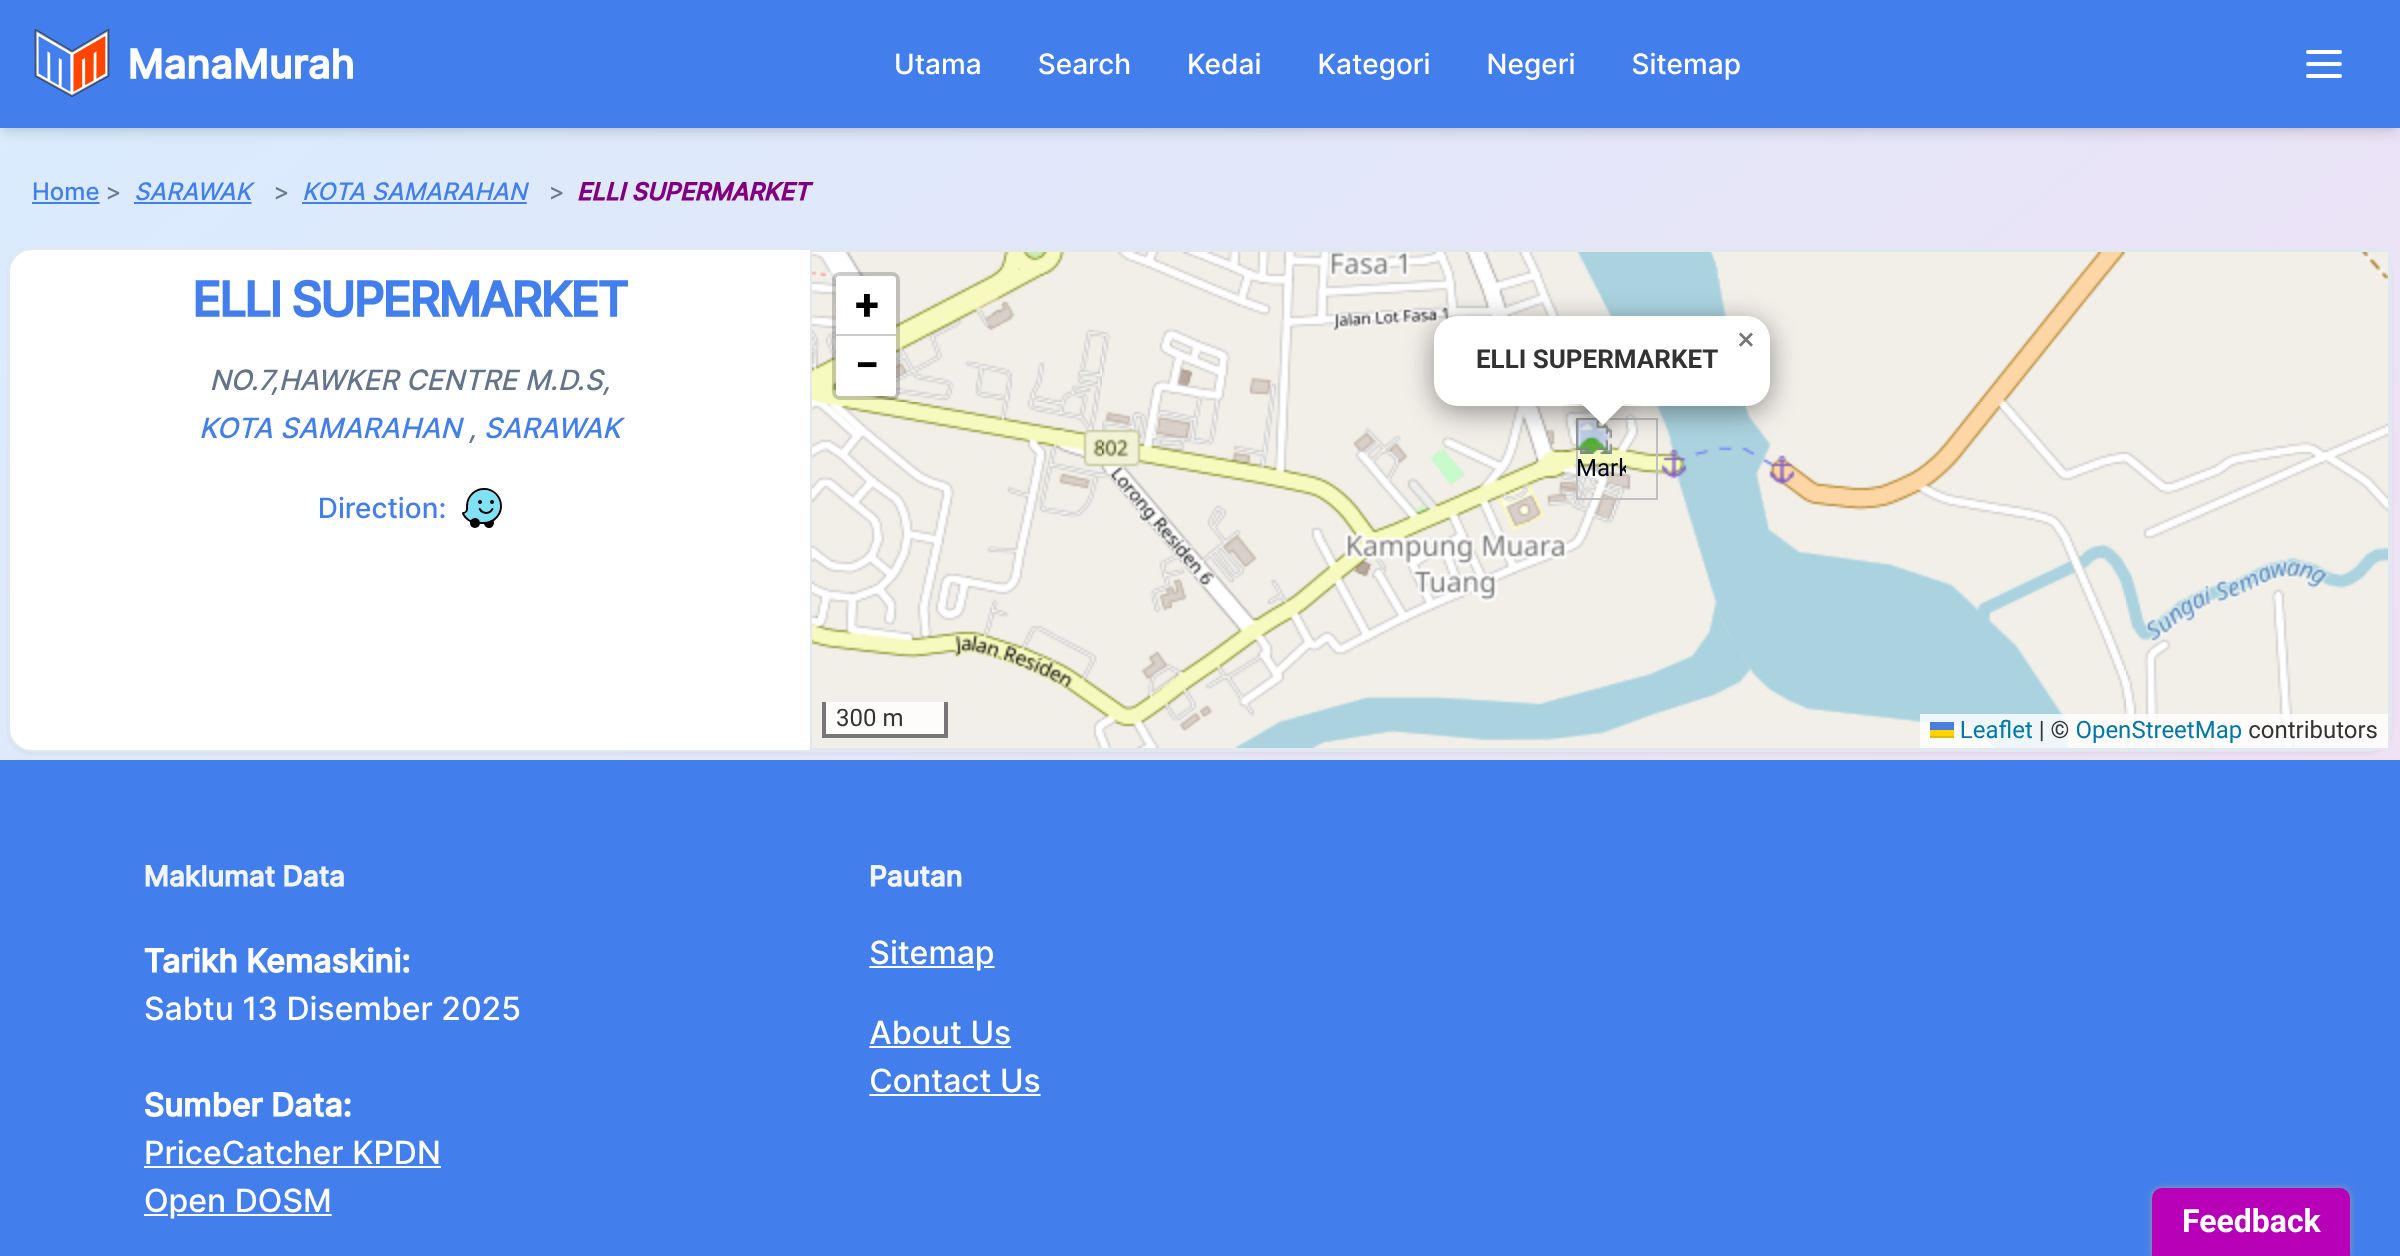Select Negeri in top navigation
Screen dimensions: 2400x1256
coord(1530,64)
